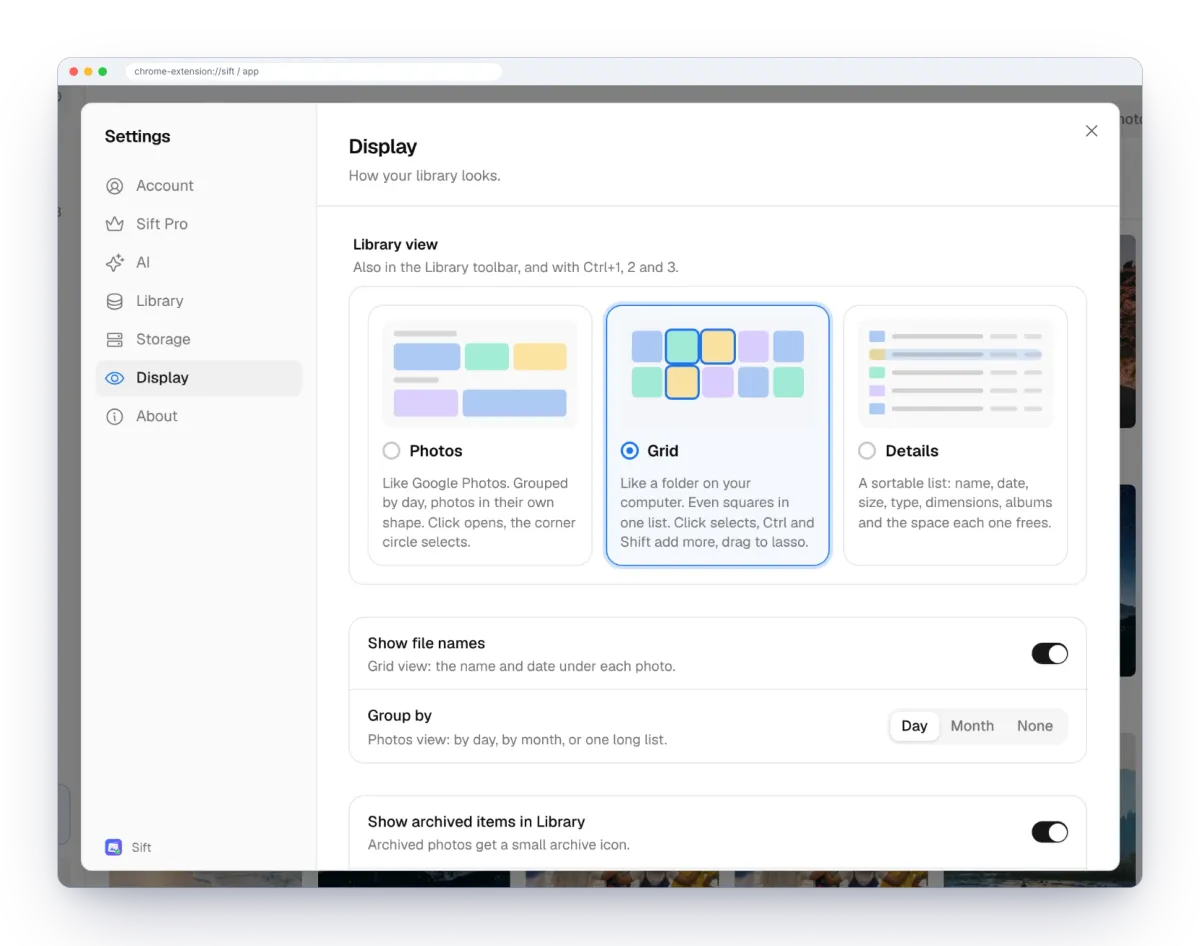Close the Settings dialog with X
Image resolution: width=1200 pixels, height=946 pixels.
[x=1091, y=131]
